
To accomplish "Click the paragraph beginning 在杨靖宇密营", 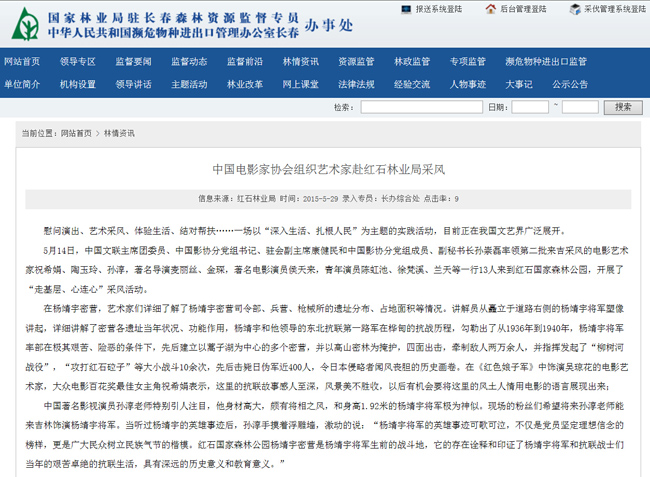I will point(327,347).
